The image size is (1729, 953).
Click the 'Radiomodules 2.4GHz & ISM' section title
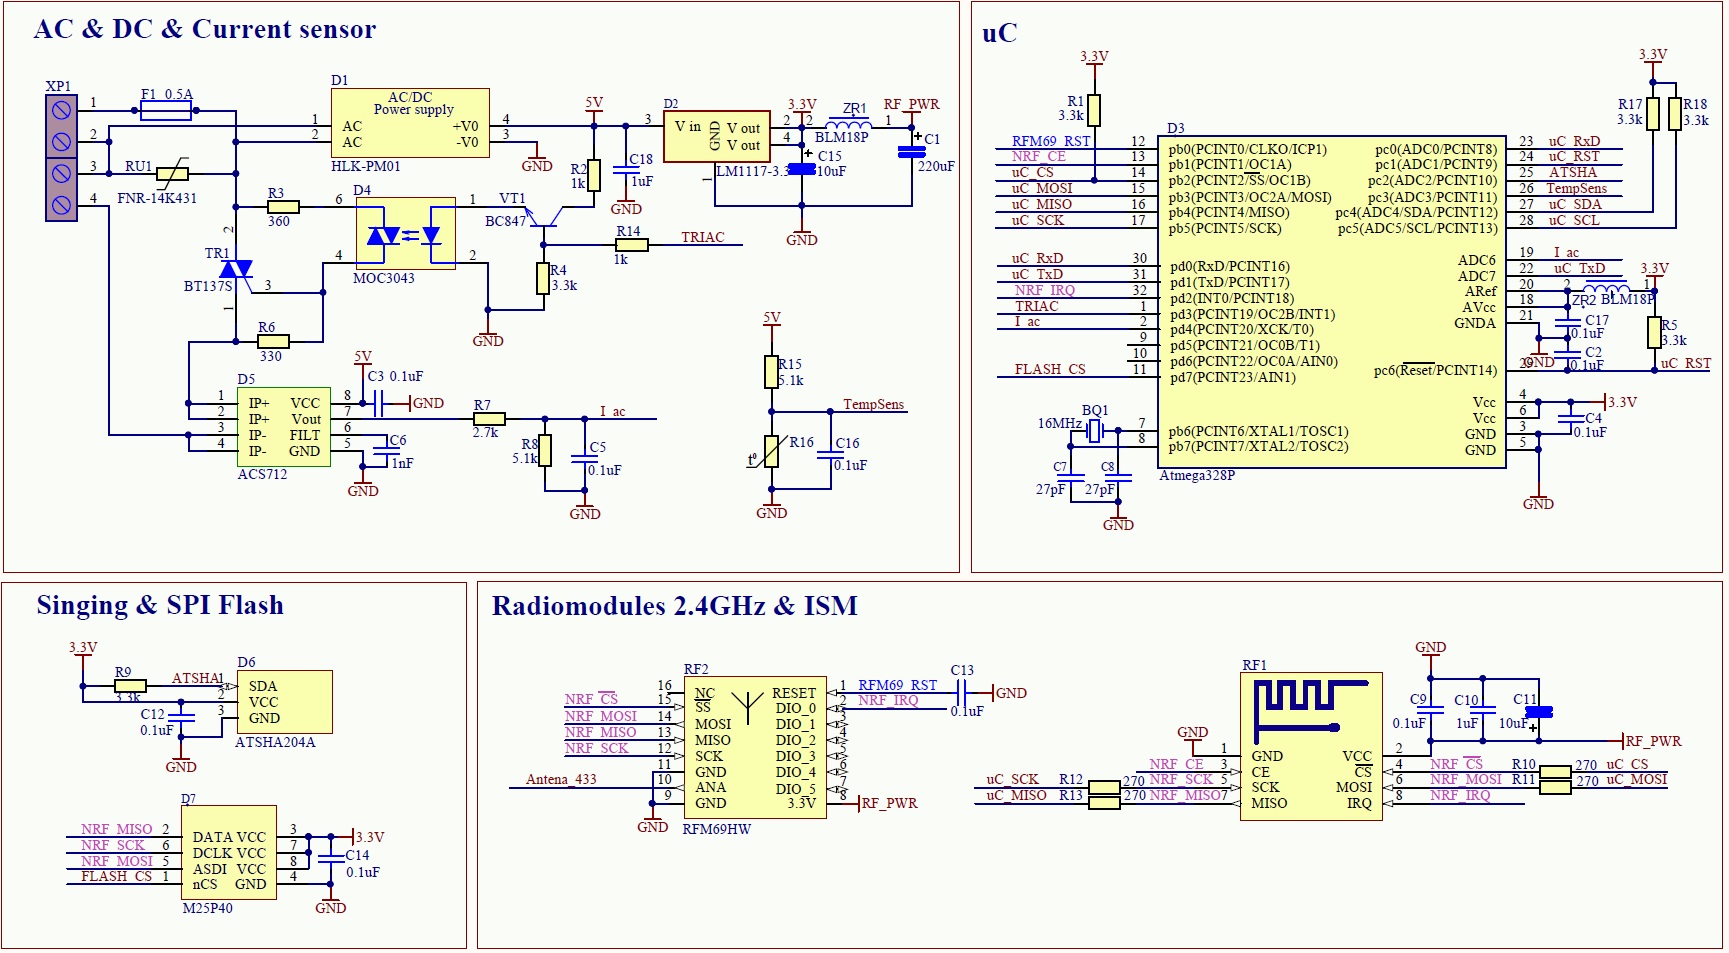[673, 605]
